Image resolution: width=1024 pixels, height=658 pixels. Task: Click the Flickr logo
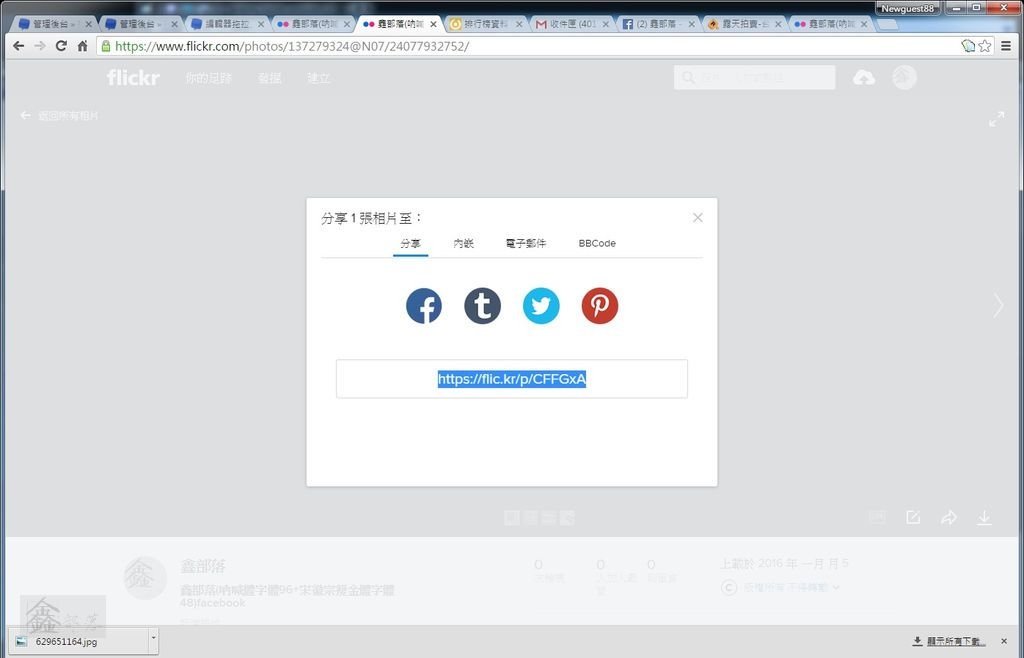133,78
